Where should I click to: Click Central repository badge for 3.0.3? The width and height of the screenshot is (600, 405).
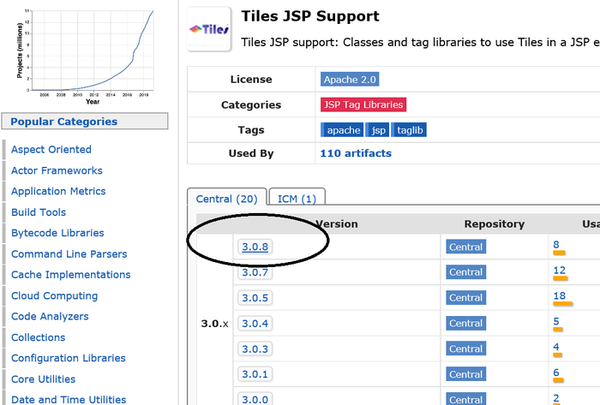[466, 349]
